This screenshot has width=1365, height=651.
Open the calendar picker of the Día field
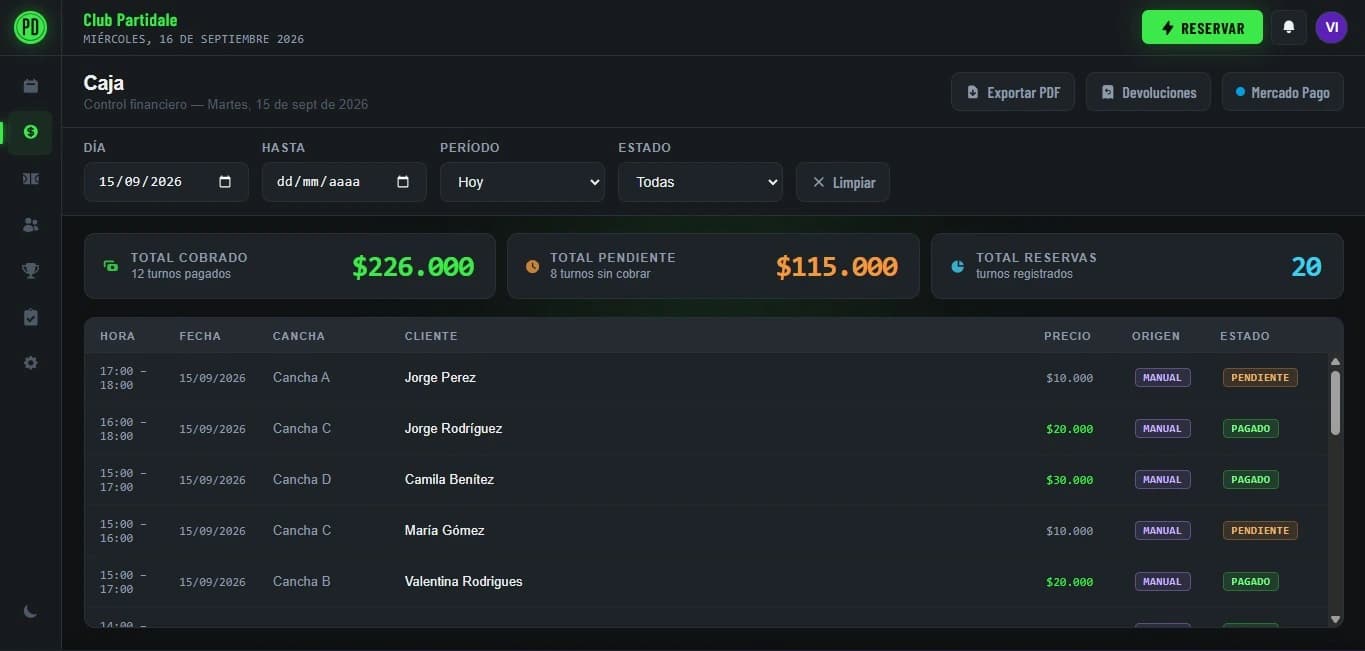[225, 182]
